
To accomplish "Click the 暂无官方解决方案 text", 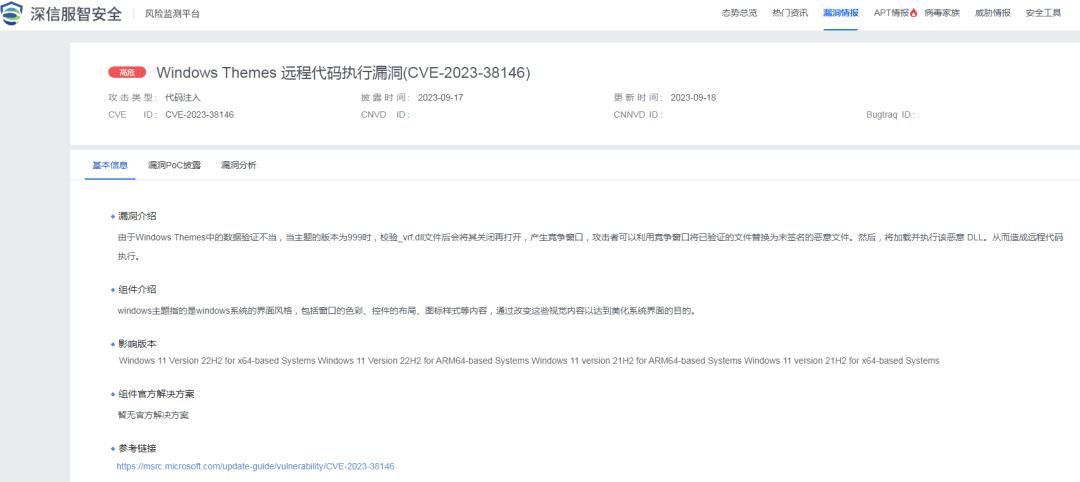I will (154, 415).
